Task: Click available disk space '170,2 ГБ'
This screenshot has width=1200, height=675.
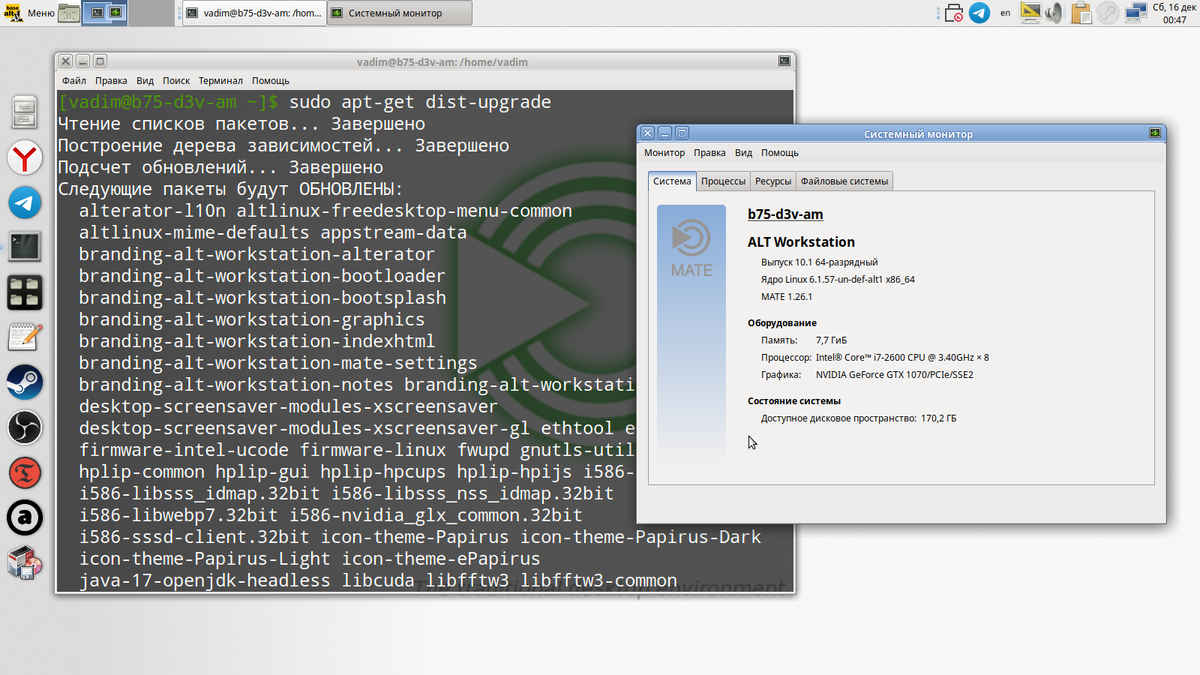Action: [938, 418]
